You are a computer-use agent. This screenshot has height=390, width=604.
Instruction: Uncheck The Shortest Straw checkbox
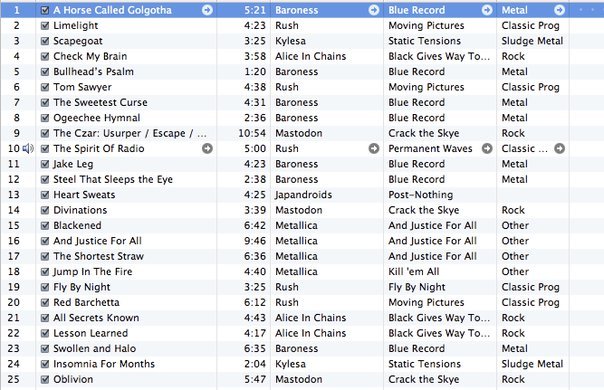click(45, 256)
